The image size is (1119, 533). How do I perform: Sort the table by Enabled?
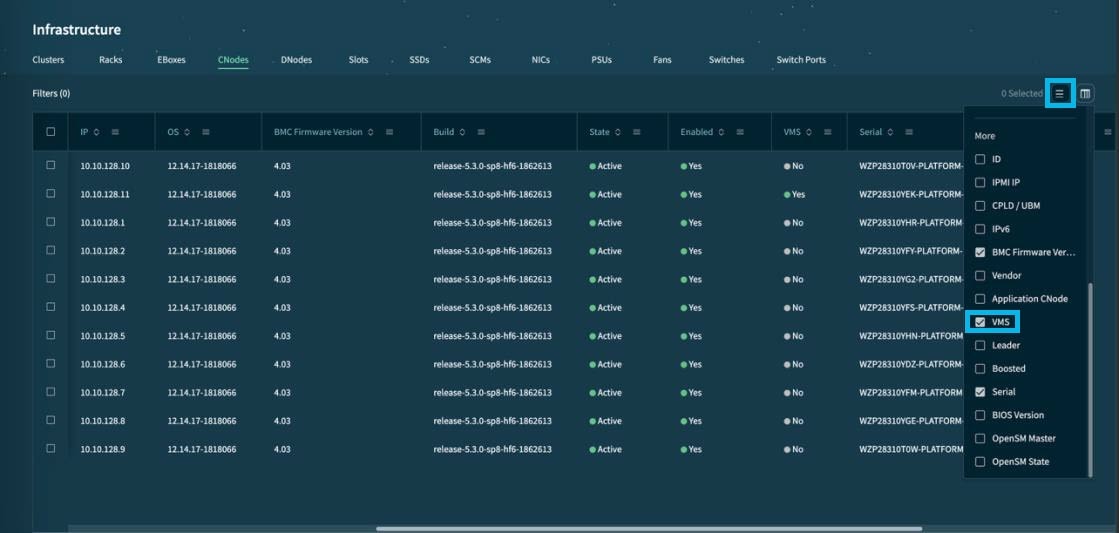click(x=721, y=132)
